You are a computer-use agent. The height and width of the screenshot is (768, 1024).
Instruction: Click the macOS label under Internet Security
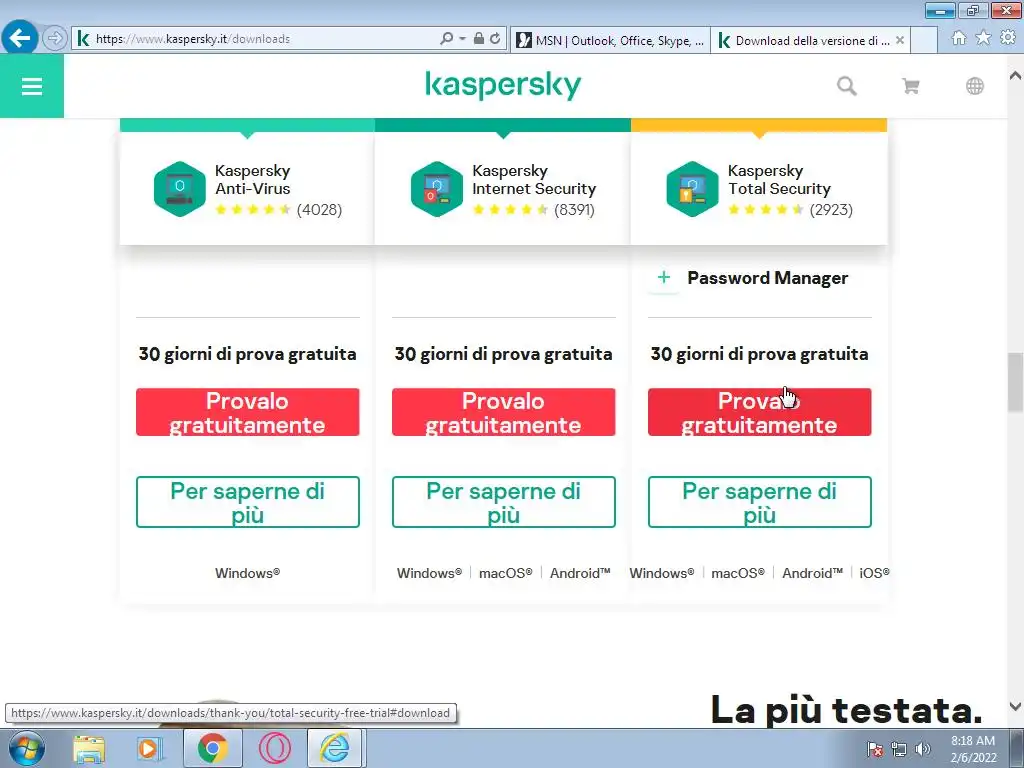(505, 573)
